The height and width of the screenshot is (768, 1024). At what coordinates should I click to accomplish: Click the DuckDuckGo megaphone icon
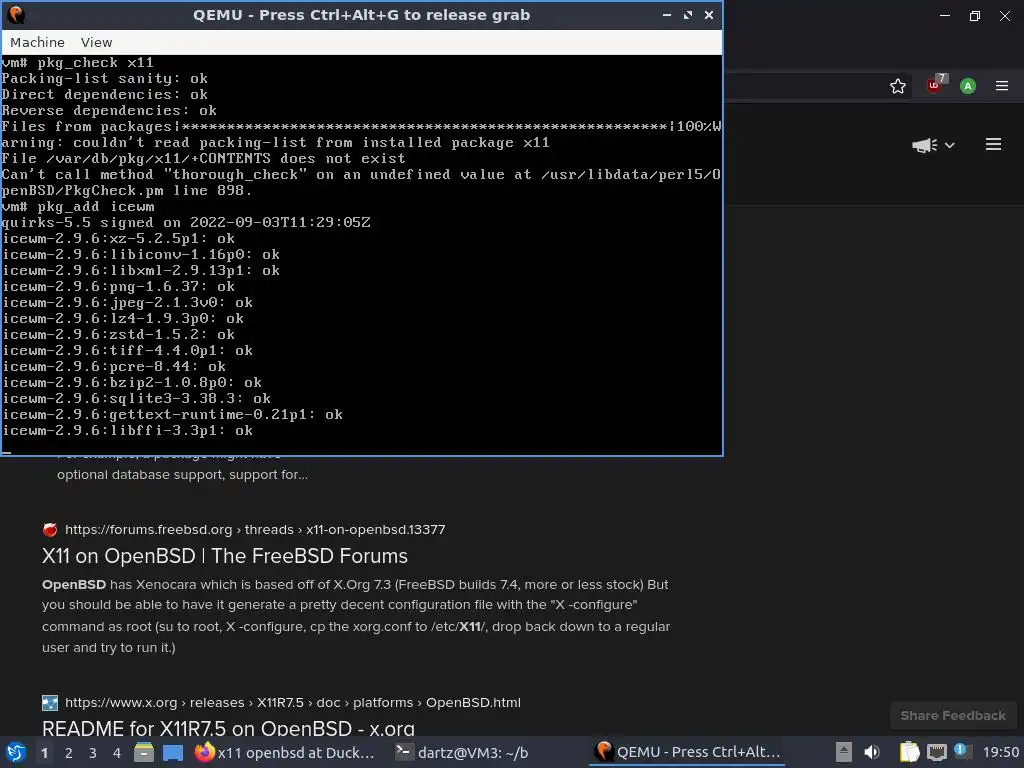tap(923, 145)
